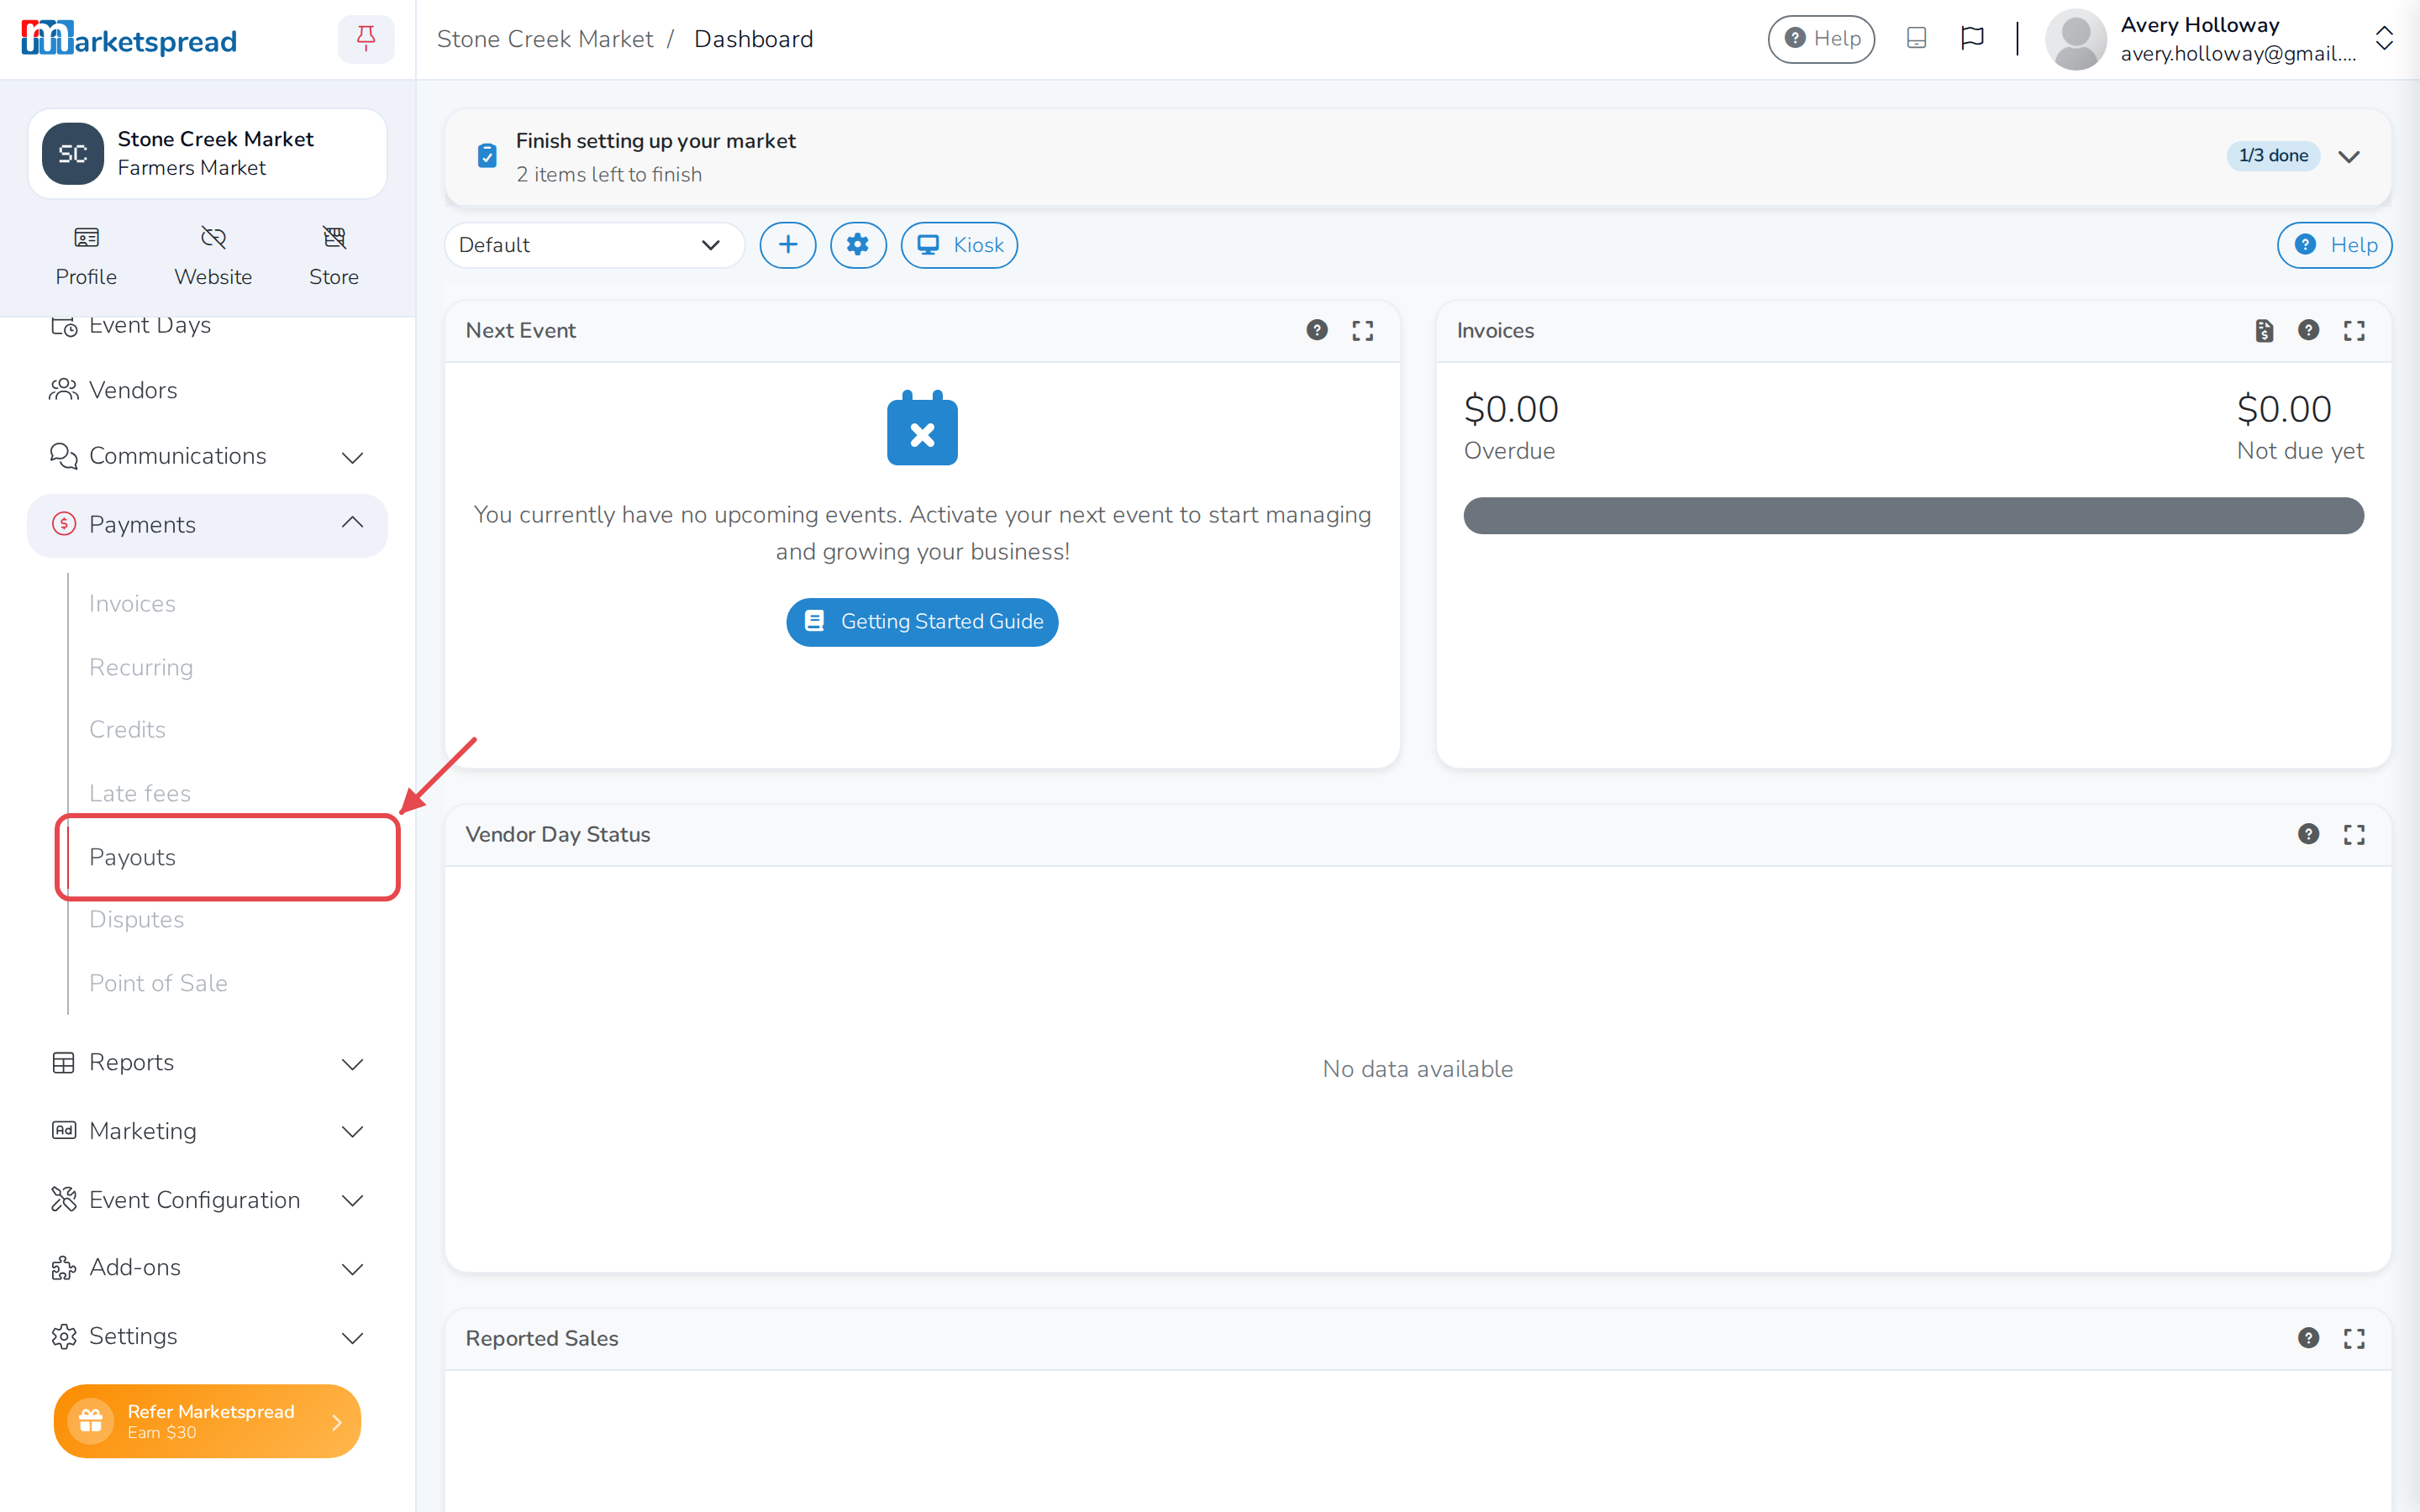Click Reported Sales help icon

click(x=2308, y=1338)
